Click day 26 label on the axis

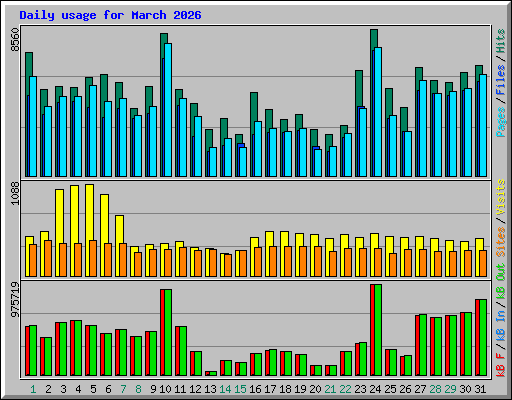point(405,389)
